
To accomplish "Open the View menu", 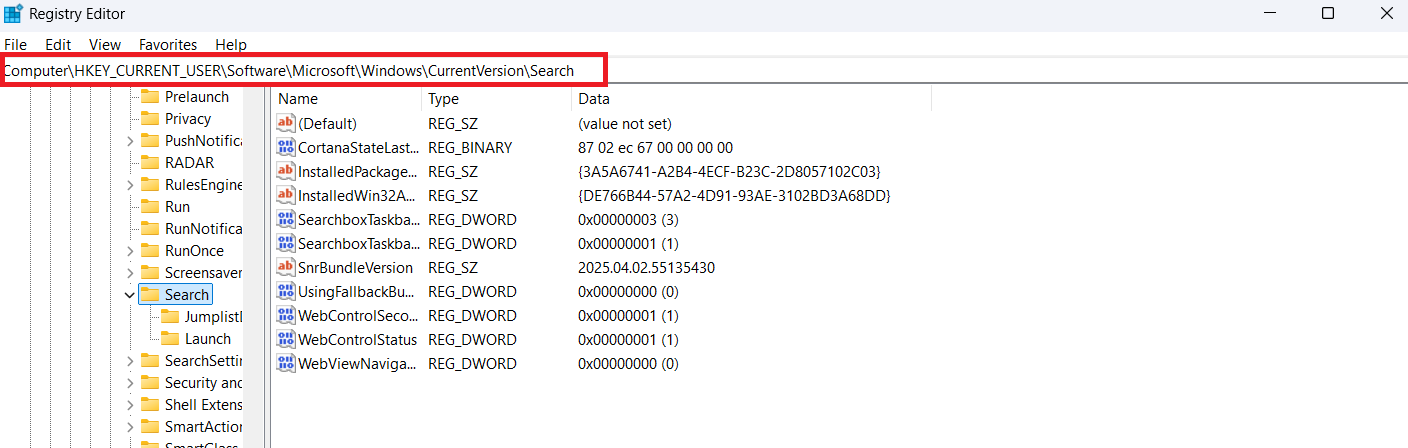I will [x=105, y=44].
